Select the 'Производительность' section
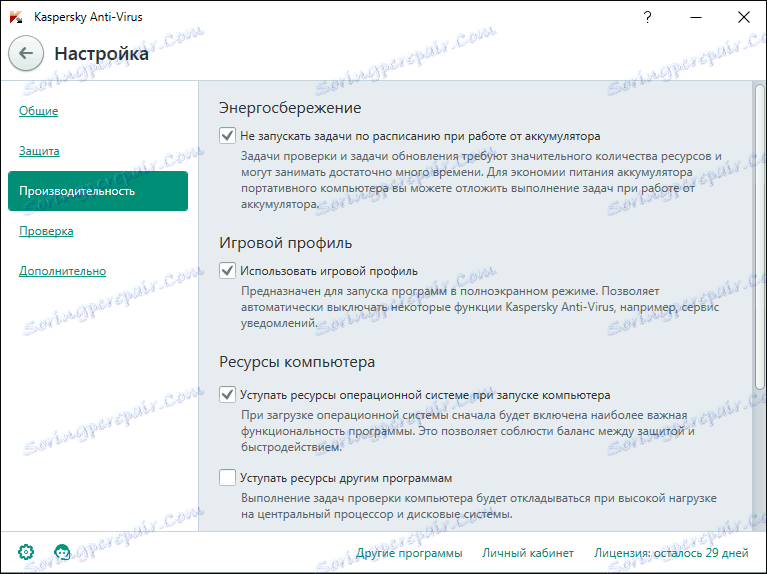 [98, 191]
